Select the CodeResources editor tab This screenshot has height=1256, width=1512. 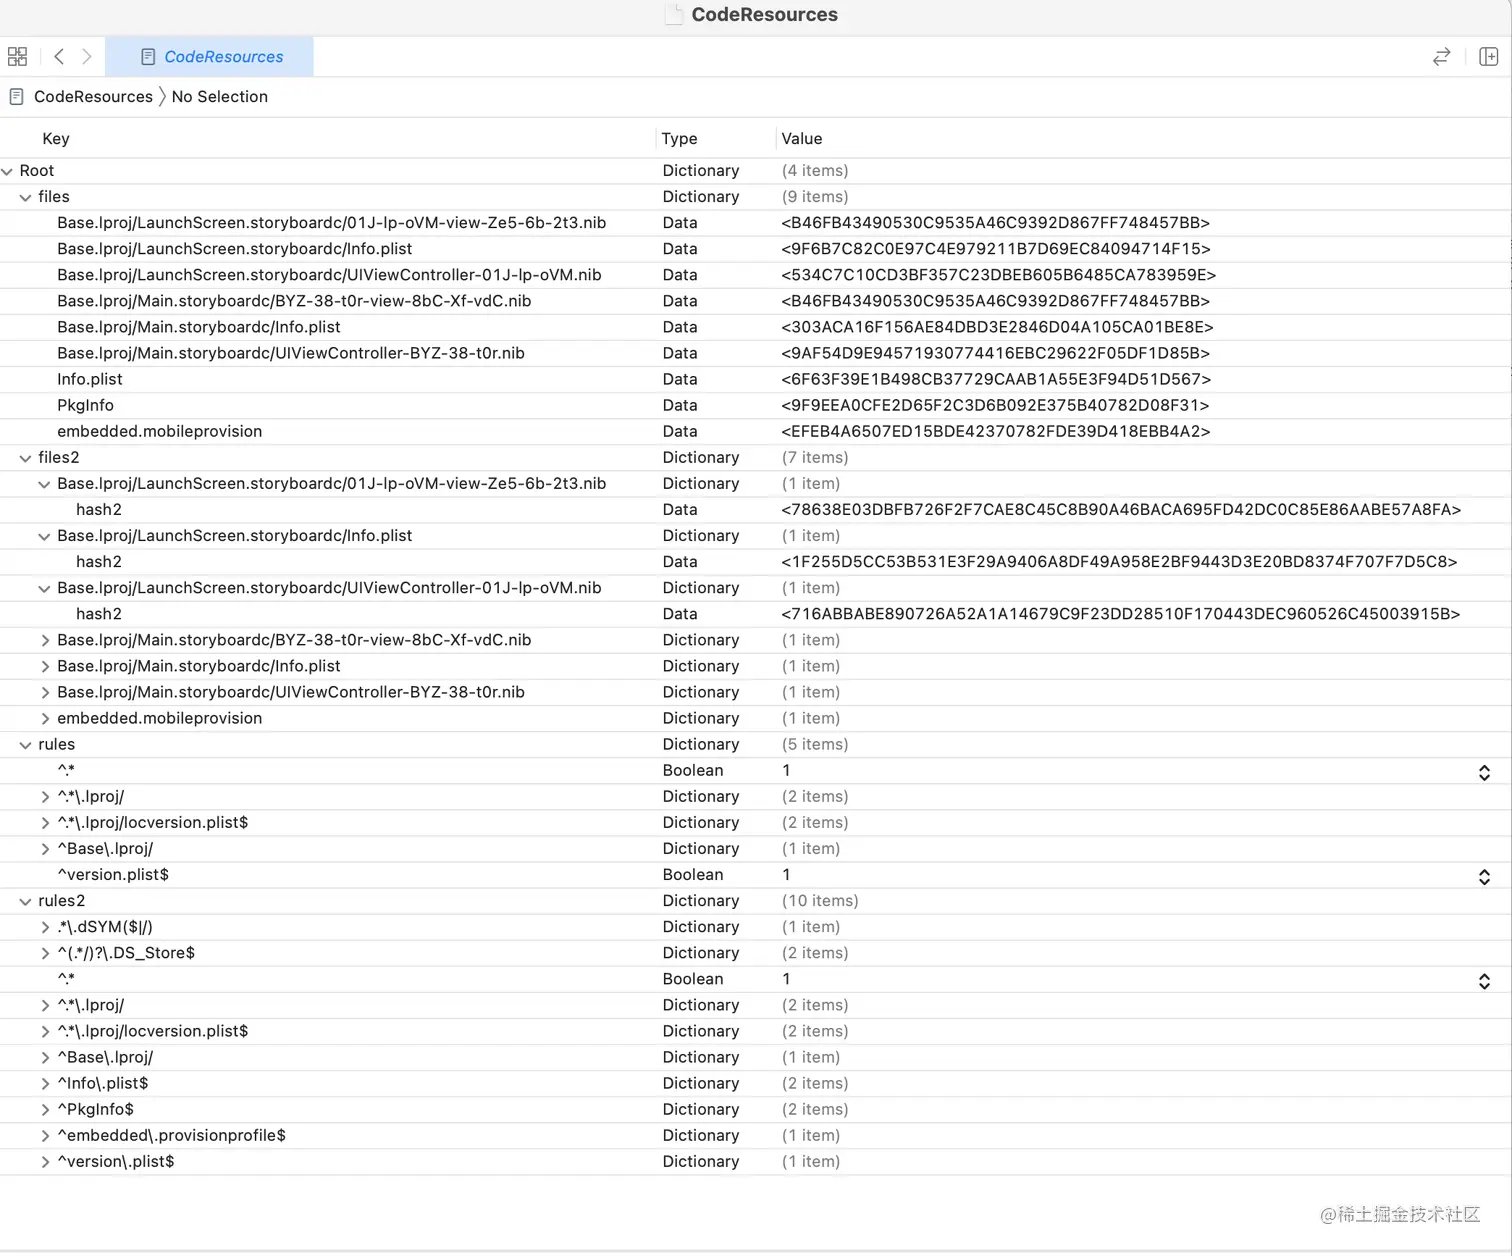point(210,57)
